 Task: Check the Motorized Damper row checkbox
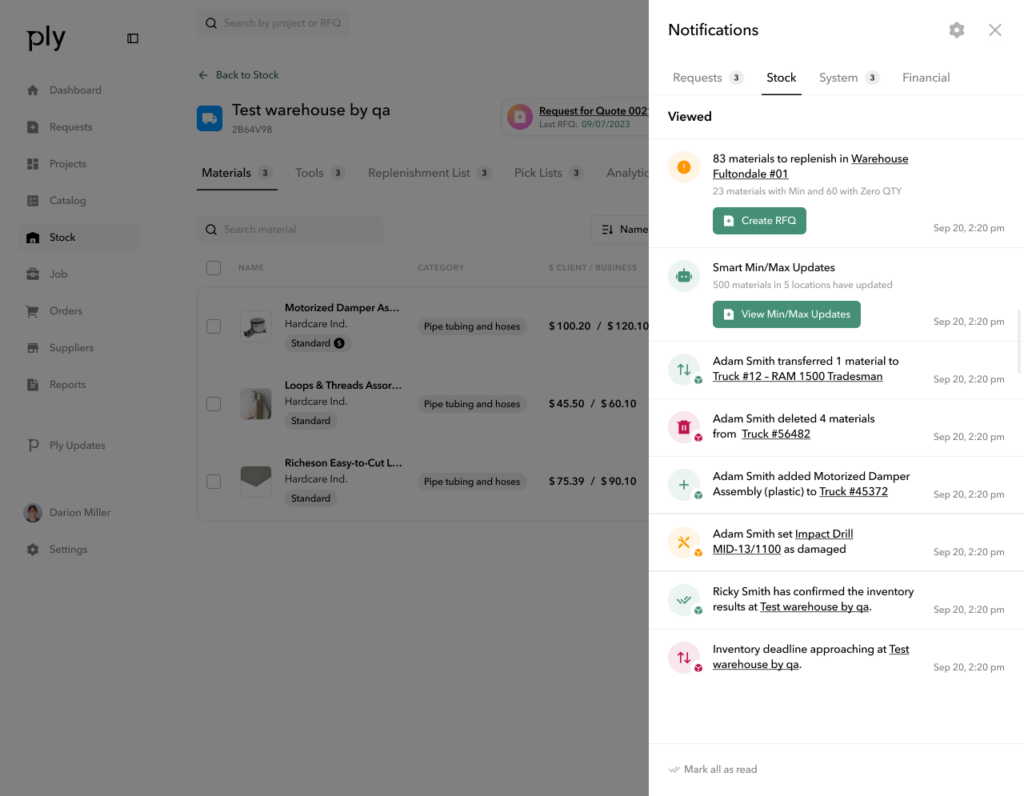point(214,326)
